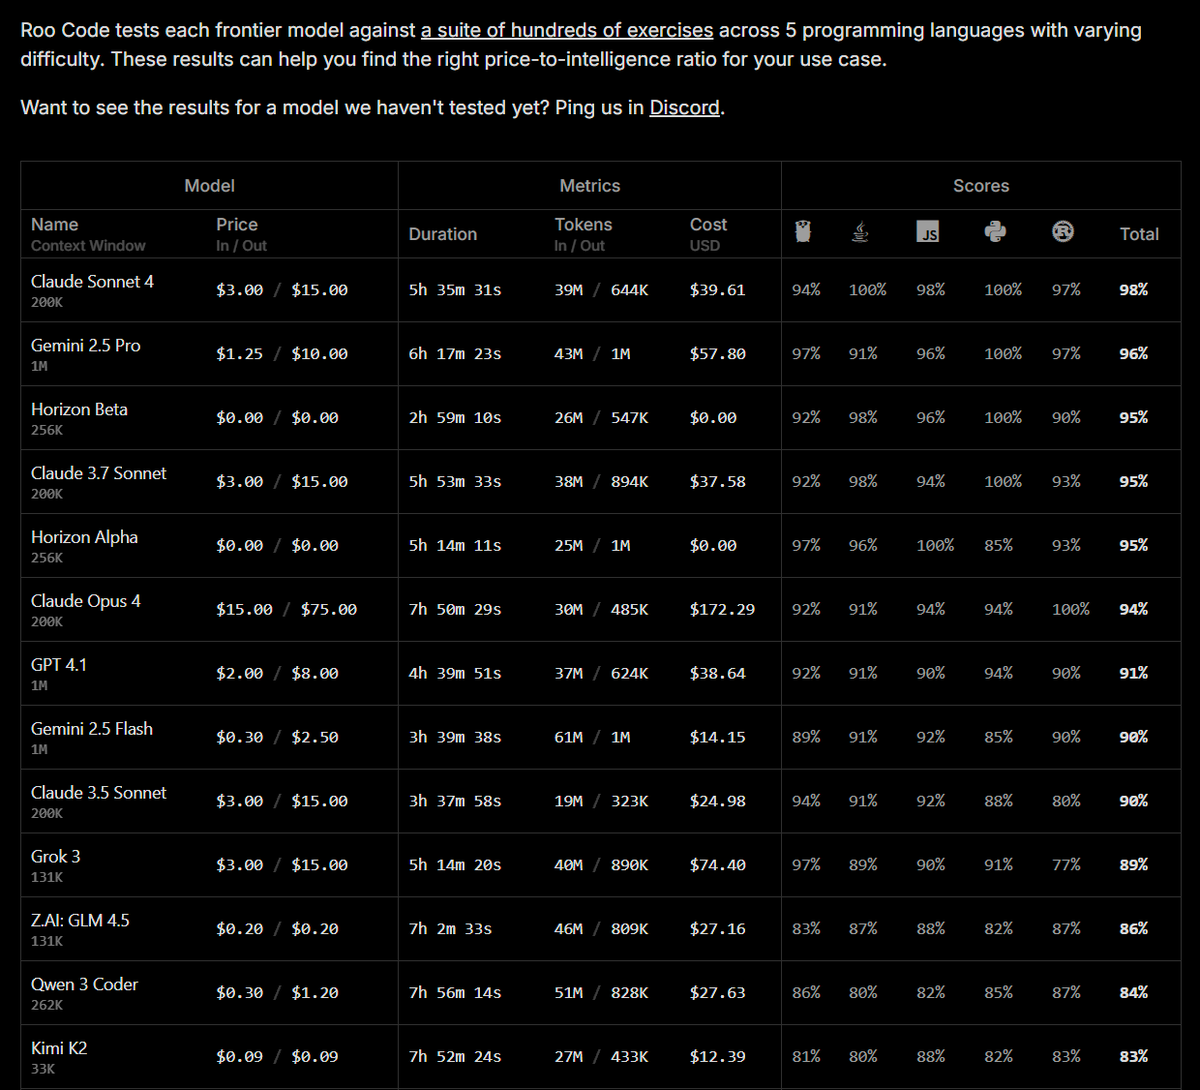Image resolution: width=1200 pixels, height=1090 pixels.
Task: Click the 98% total score
Action: click(x=1134, y=290)
